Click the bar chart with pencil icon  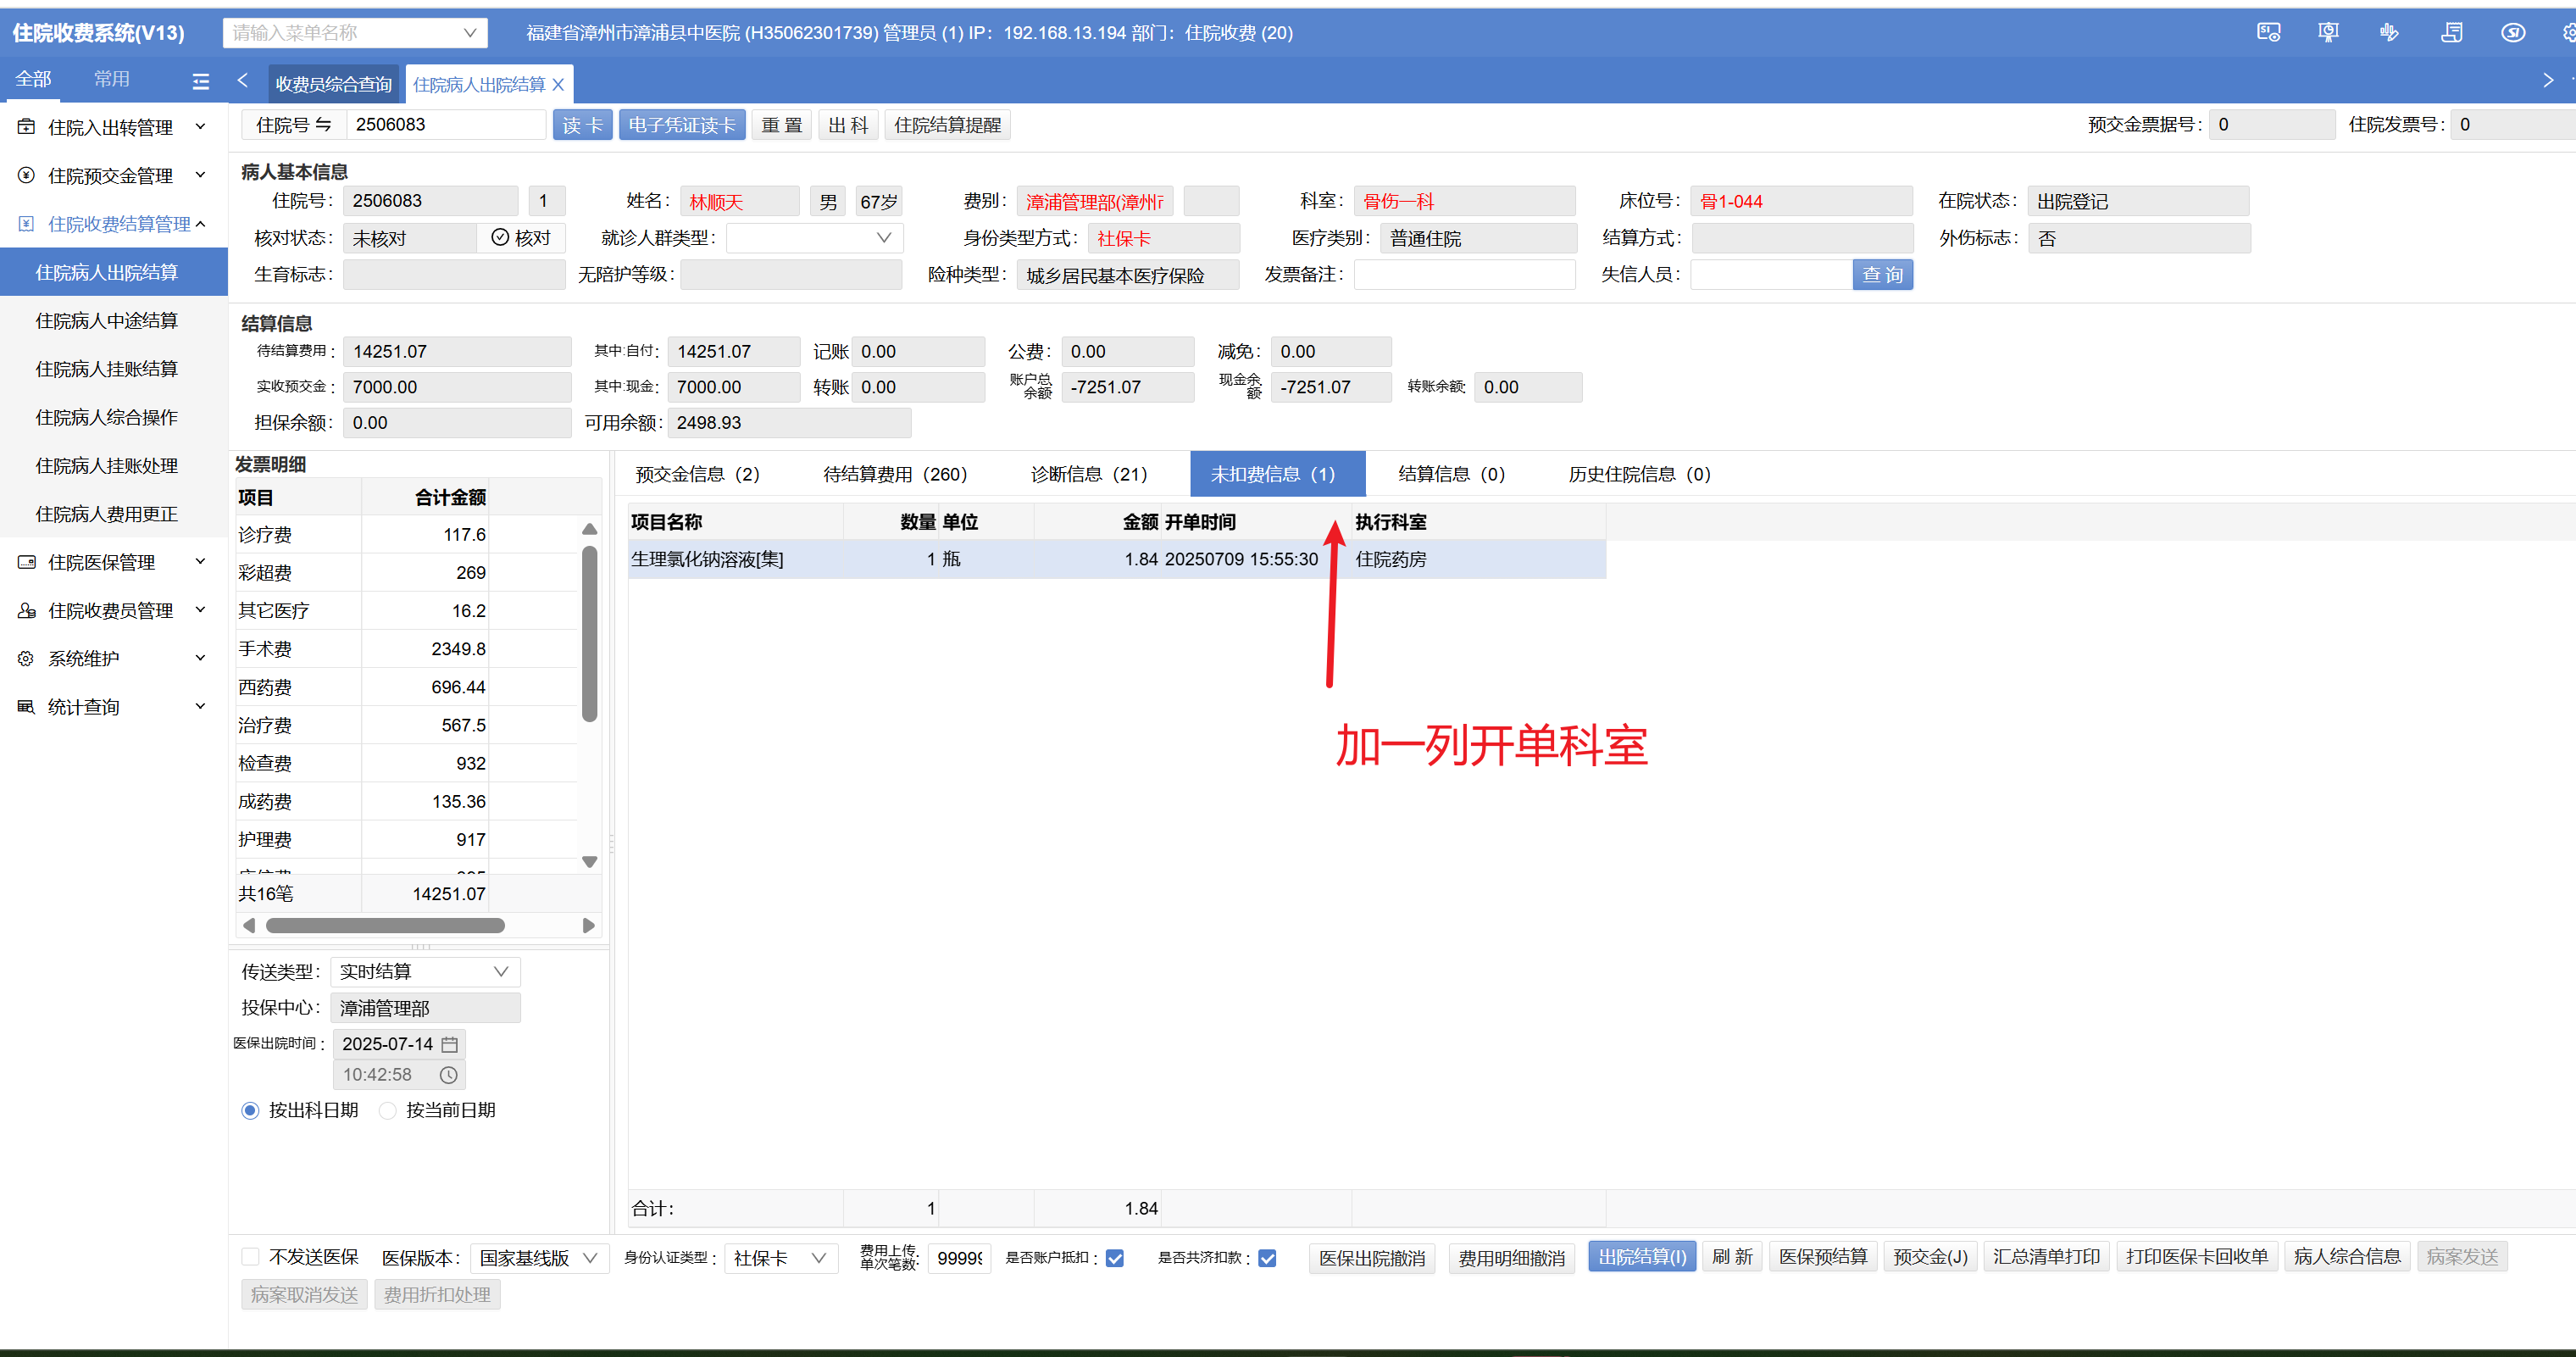click(x=2389, y=33)
